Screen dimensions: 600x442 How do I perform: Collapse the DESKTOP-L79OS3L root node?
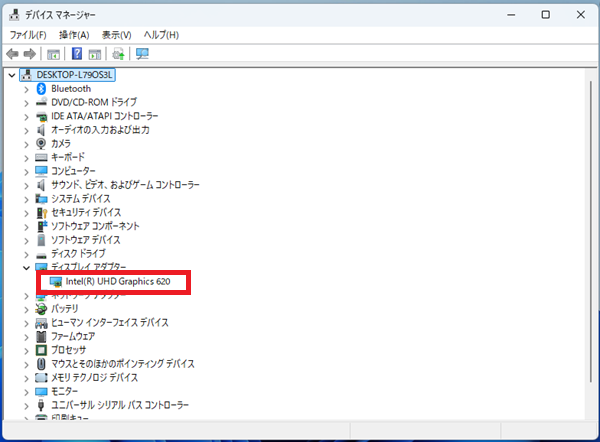click(x=12, y=75)
